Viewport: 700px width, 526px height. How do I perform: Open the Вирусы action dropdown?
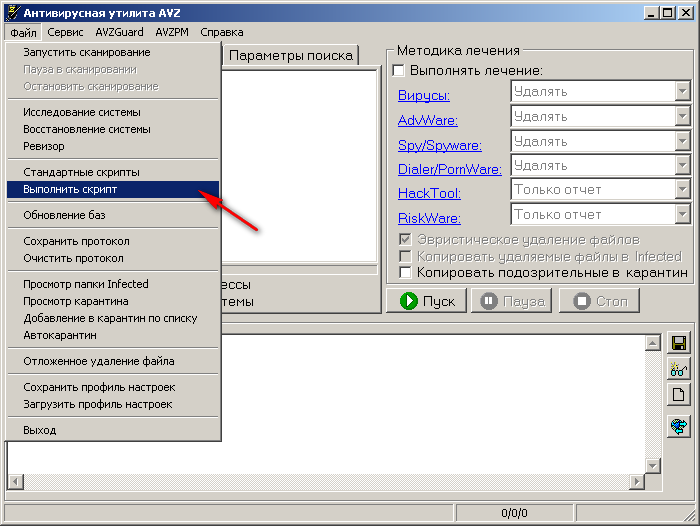[x=683, y=92]
